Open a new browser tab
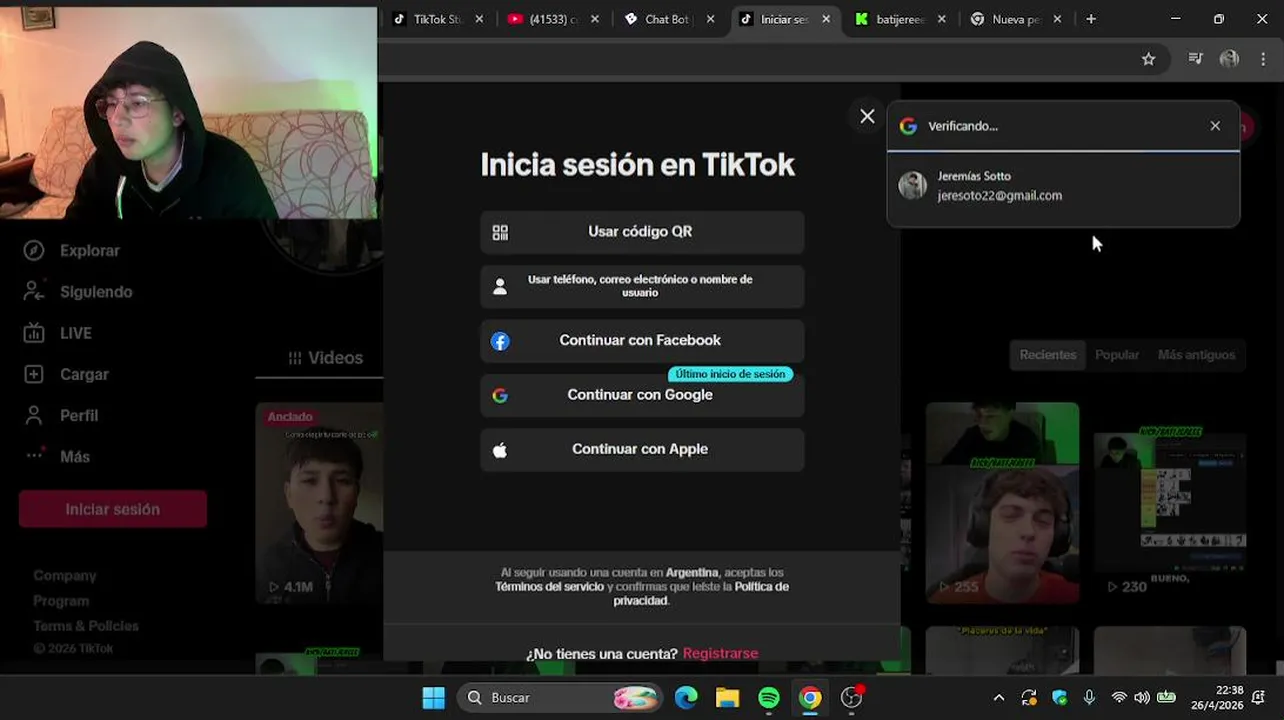The height and width of the screenshot is (720, 1284). click(x=1091, y=19)
